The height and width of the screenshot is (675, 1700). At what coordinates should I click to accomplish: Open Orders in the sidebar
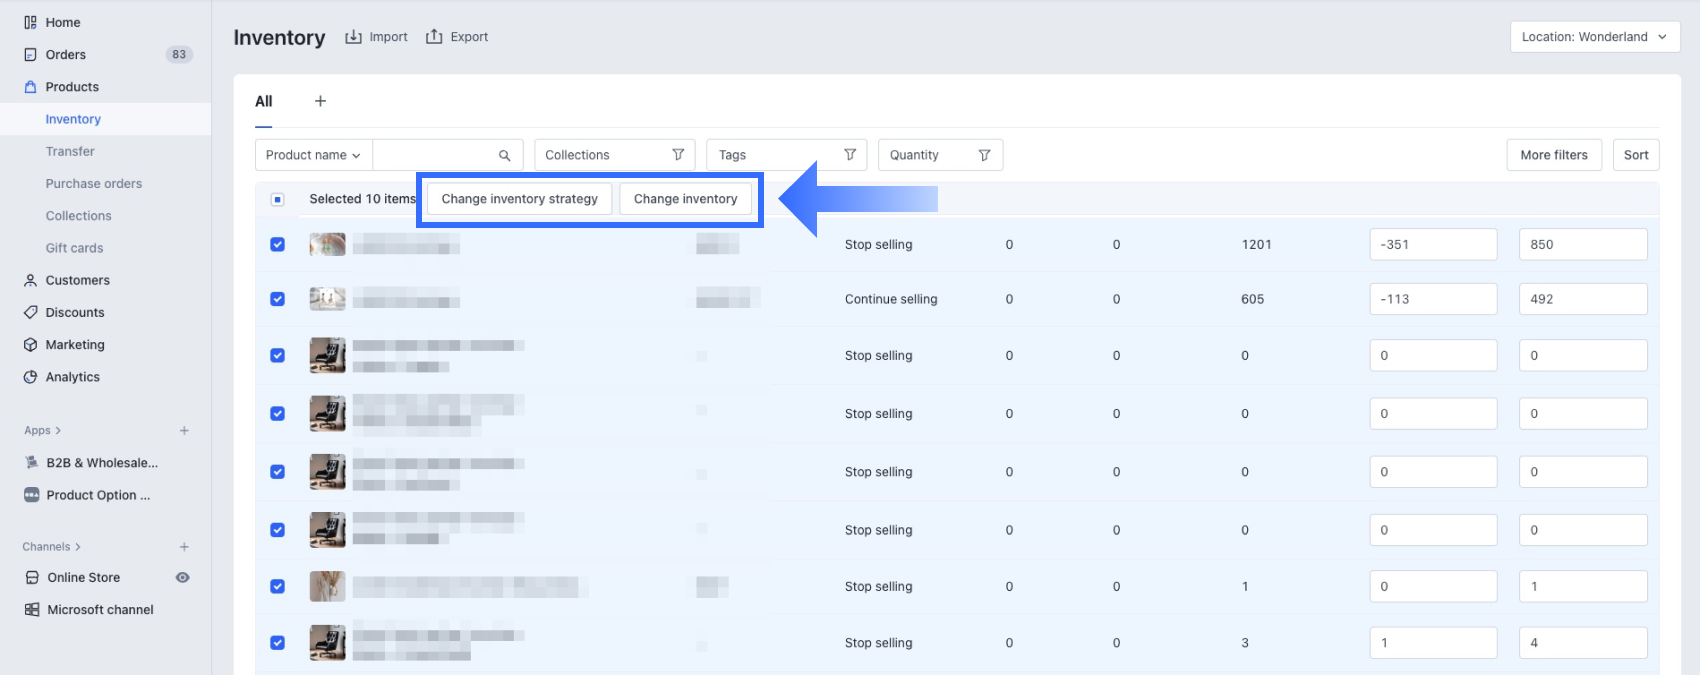coord(66,55)
